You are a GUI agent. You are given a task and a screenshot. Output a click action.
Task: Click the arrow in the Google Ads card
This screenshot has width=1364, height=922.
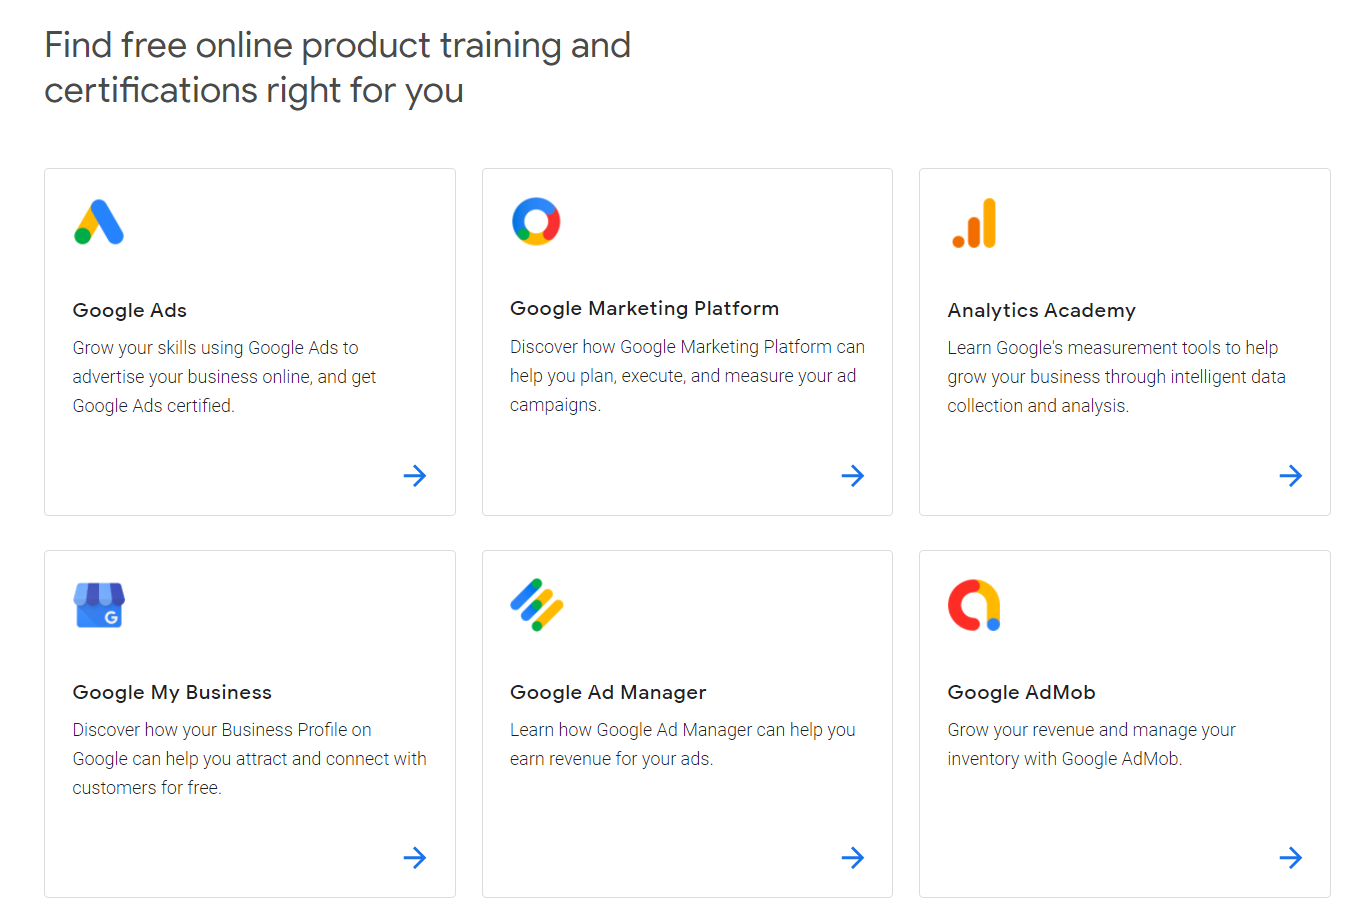tap(415, 476)
